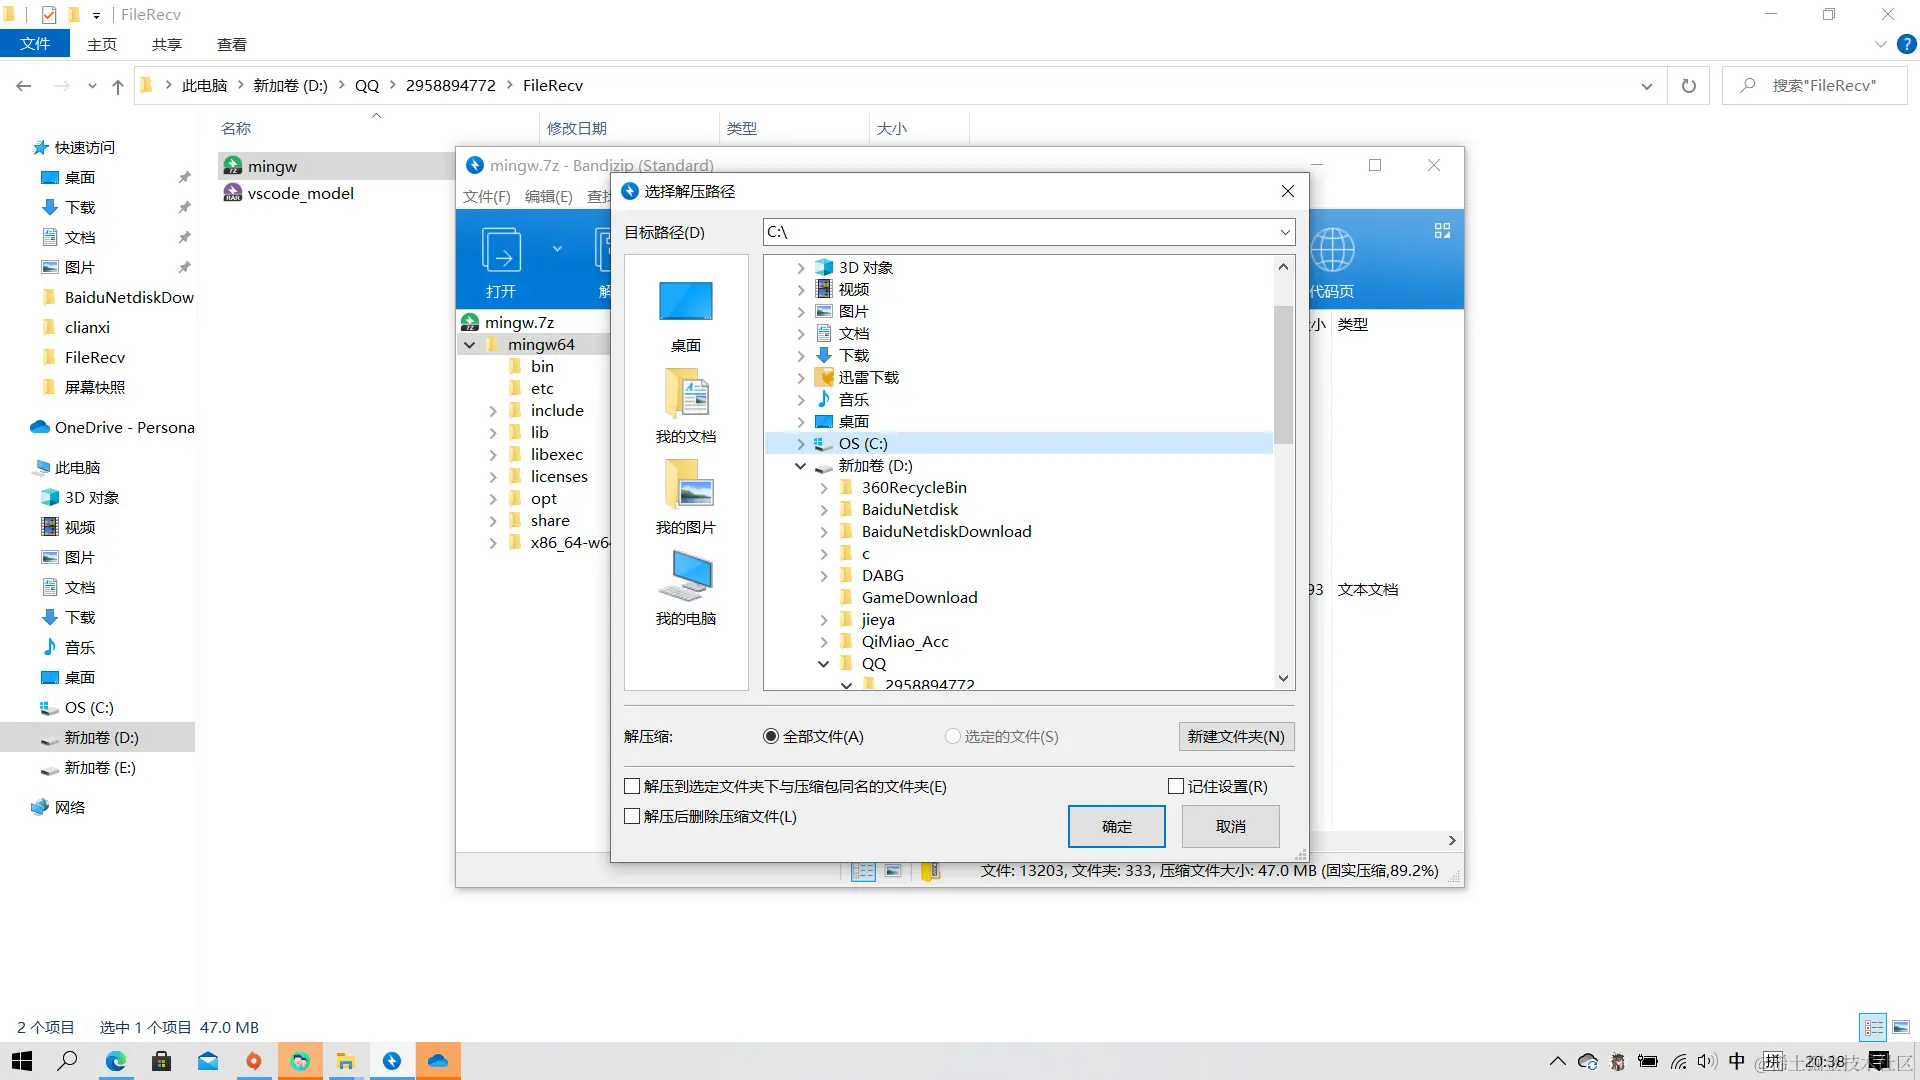The image size is (1920, 1080).
Task: Click the Confirm (确定) button
Action: click(x=1116, y=827)
